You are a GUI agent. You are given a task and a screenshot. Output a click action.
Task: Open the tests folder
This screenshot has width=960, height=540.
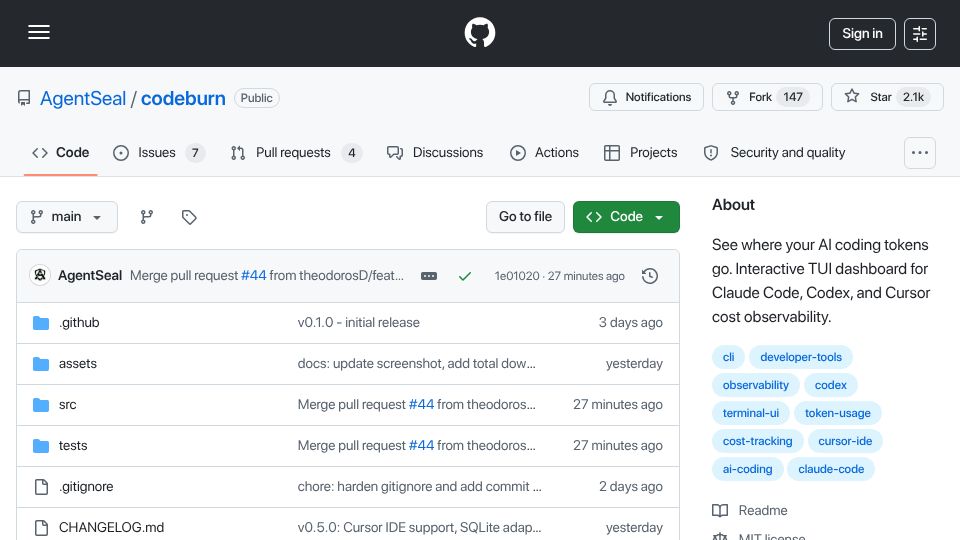coord(73,446)
